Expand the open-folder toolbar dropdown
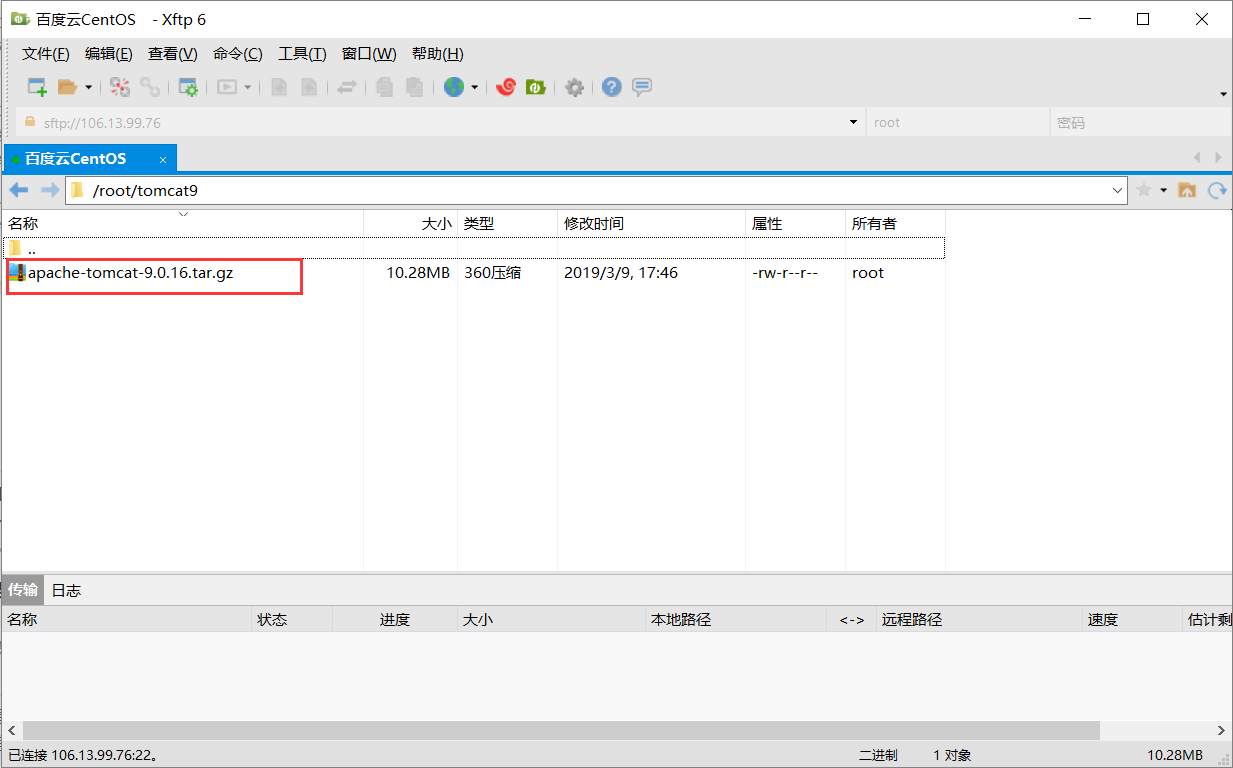Image resolution: width=1233 pixels, height=768 pixels. tap(87, 87)
